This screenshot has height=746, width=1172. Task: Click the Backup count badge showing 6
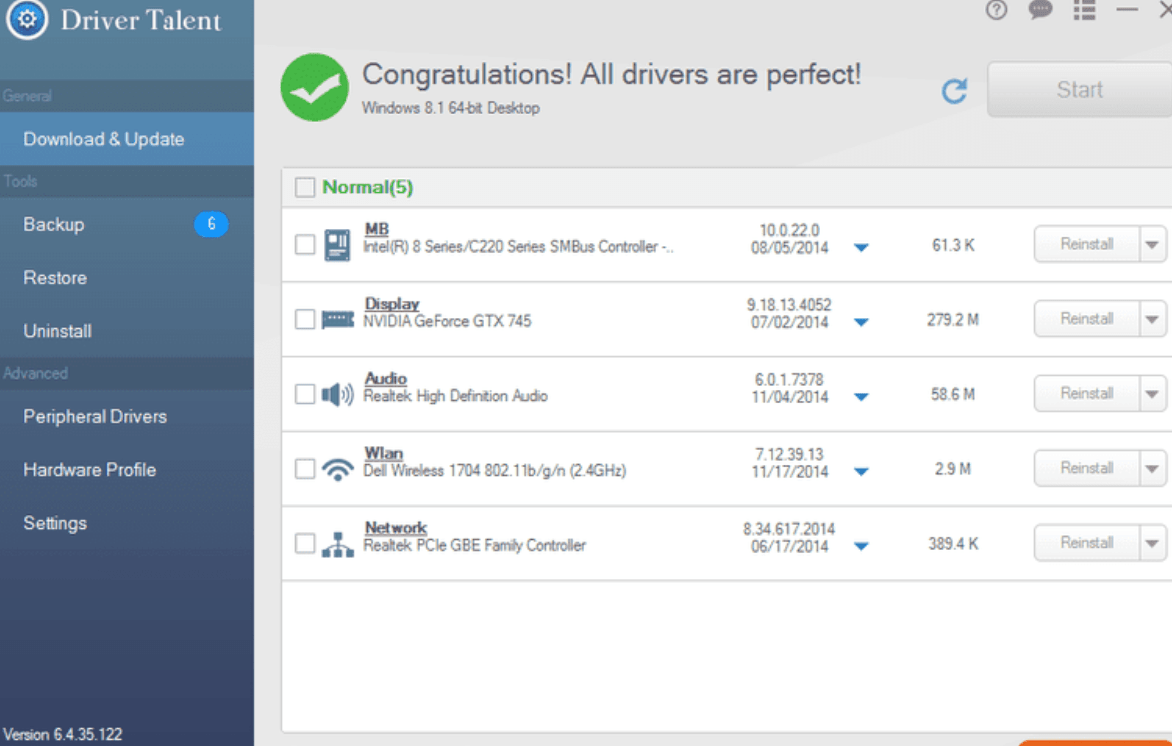point(211,224)
